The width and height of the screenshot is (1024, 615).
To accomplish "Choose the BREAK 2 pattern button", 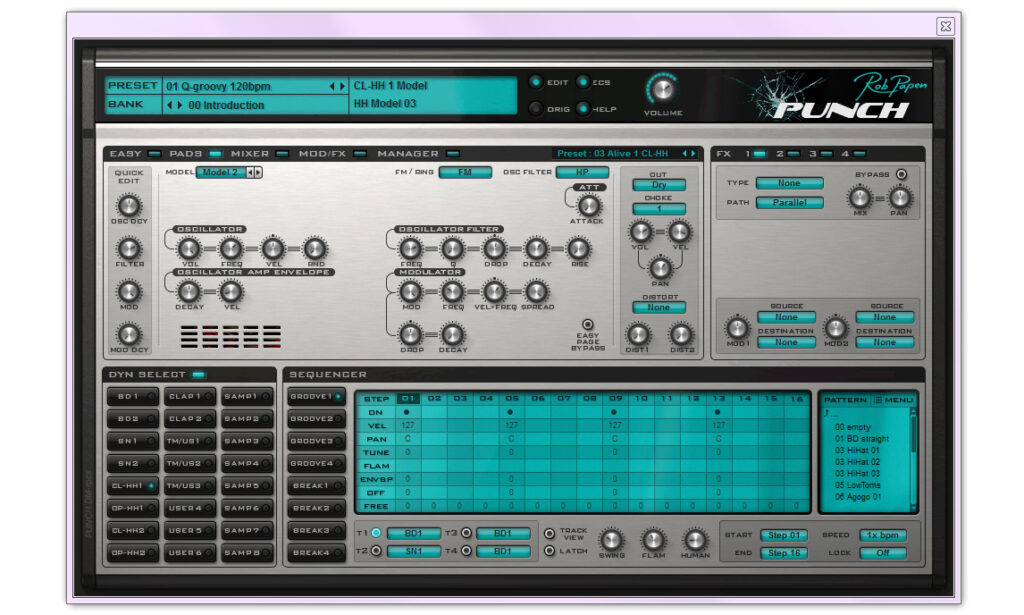I will point(316,508).
